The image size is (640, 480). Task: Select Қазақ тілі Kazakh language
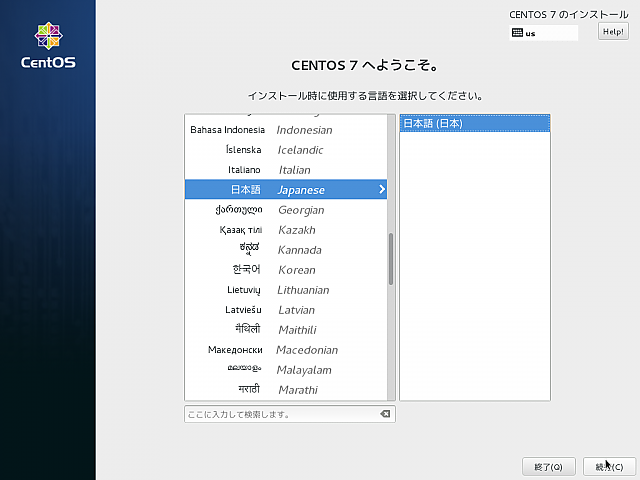(286, 230)
